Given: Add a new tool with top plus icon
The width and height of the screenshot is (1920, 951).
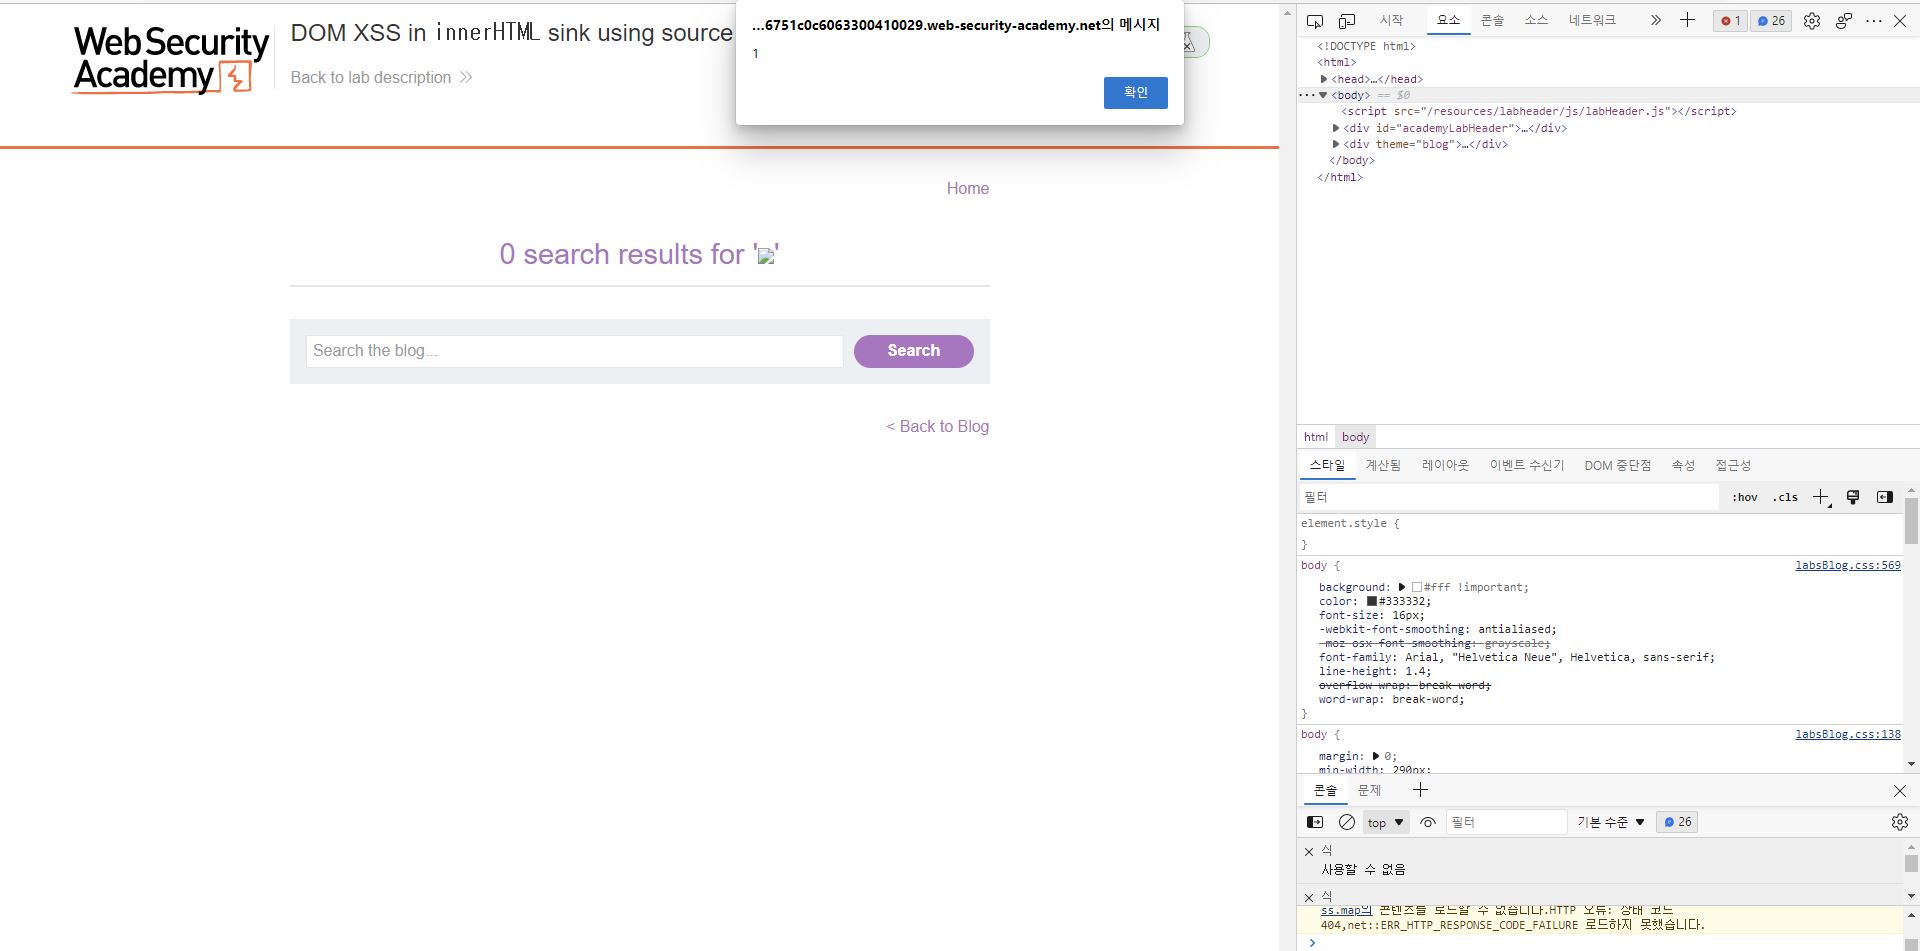Looking at the screenshot, I should [1687, 20].
